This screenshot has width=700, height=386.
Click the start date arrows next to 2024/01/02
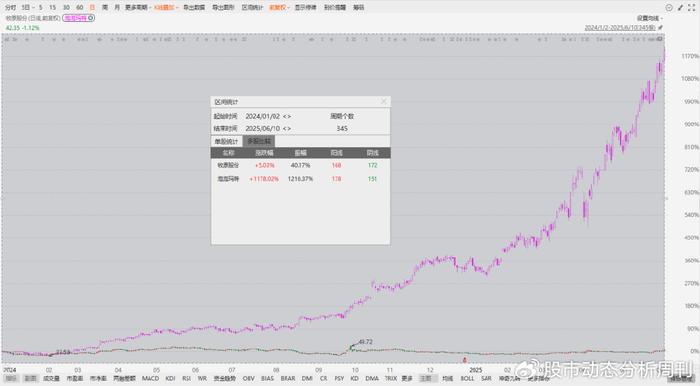pyautogui.click(x=287, y=116)
